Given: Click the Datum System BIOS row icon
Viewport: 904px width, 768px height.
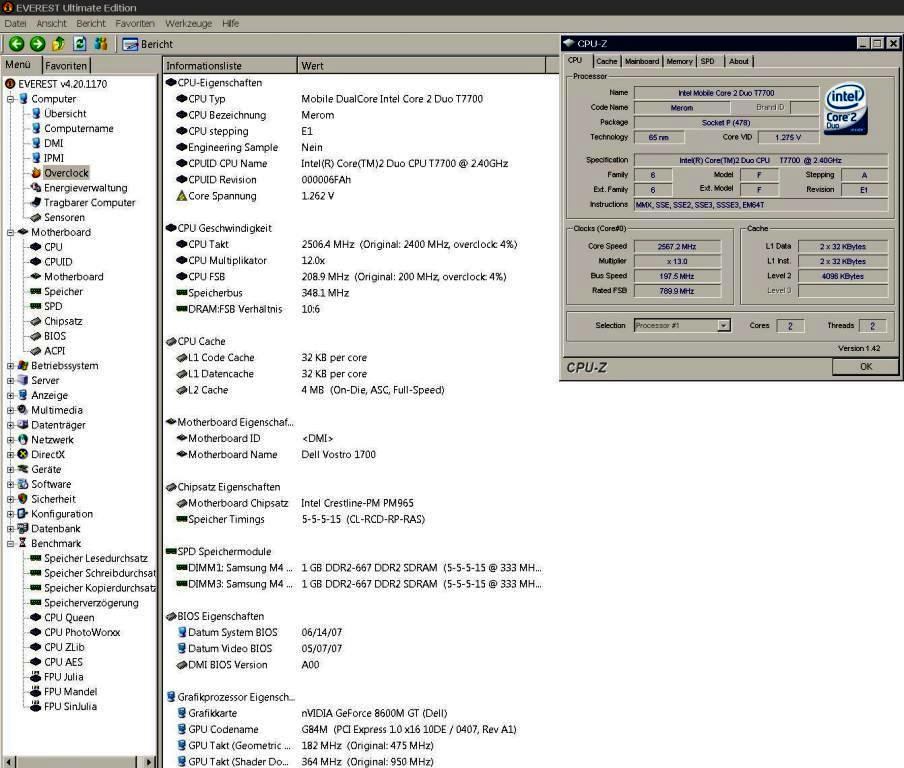Looking at the screenshot, I should [x=182, y=633].
